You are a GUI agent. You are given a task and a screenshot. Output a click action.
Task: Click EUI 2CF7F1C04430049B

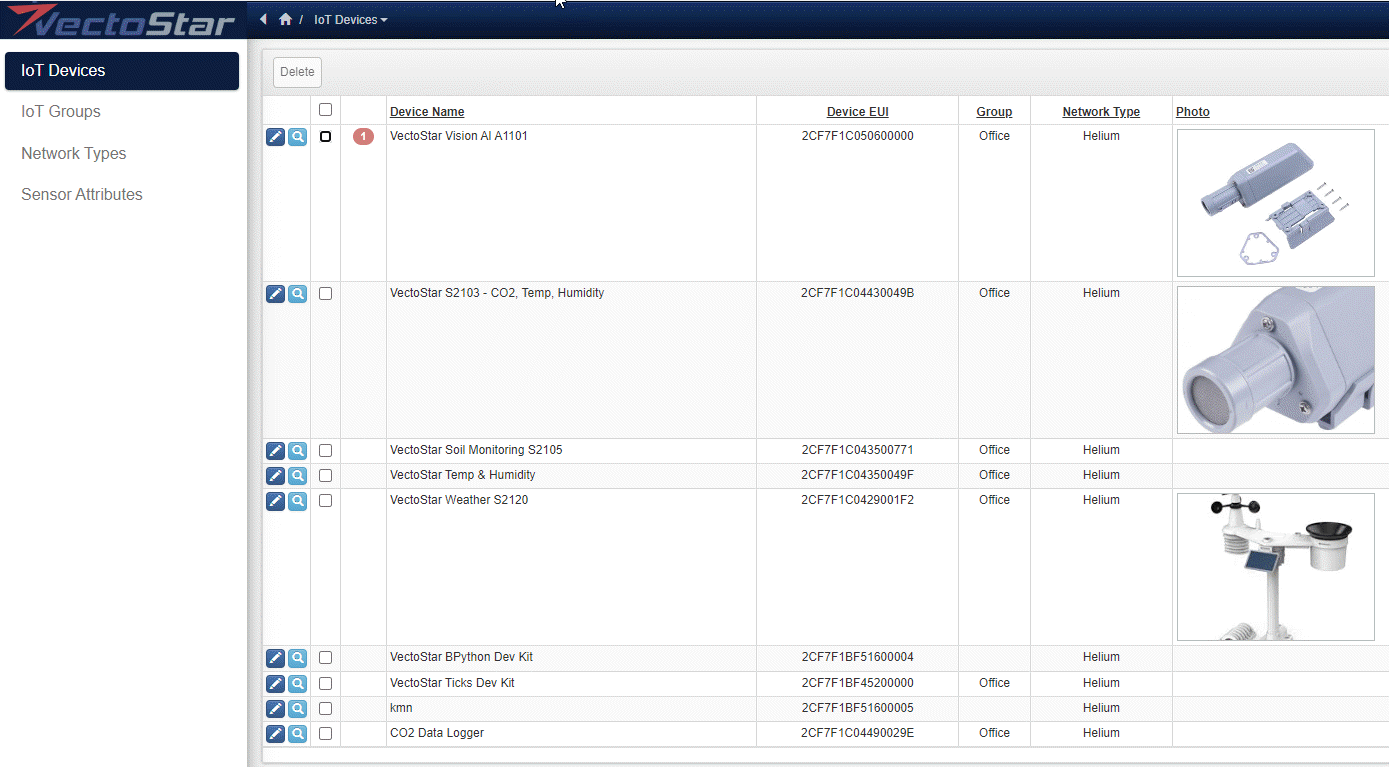857,293
